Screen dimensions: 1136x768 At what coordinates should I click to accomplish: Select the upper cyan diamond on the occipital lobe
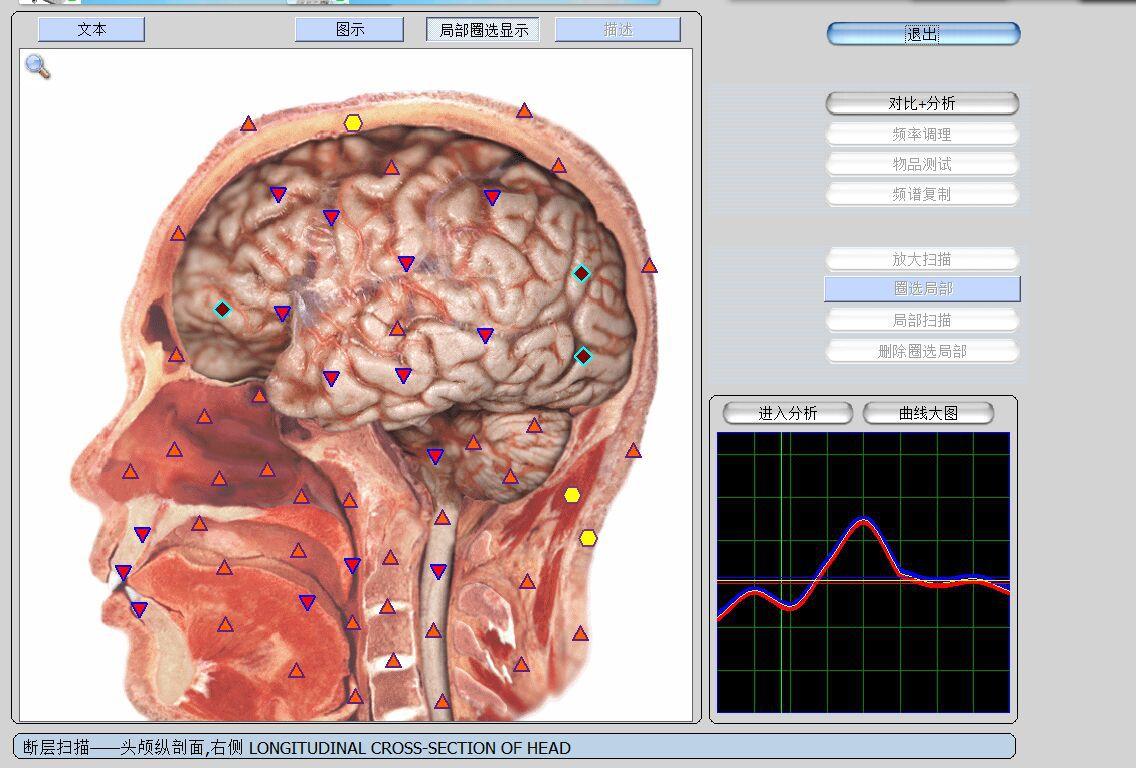pos(582,273)
